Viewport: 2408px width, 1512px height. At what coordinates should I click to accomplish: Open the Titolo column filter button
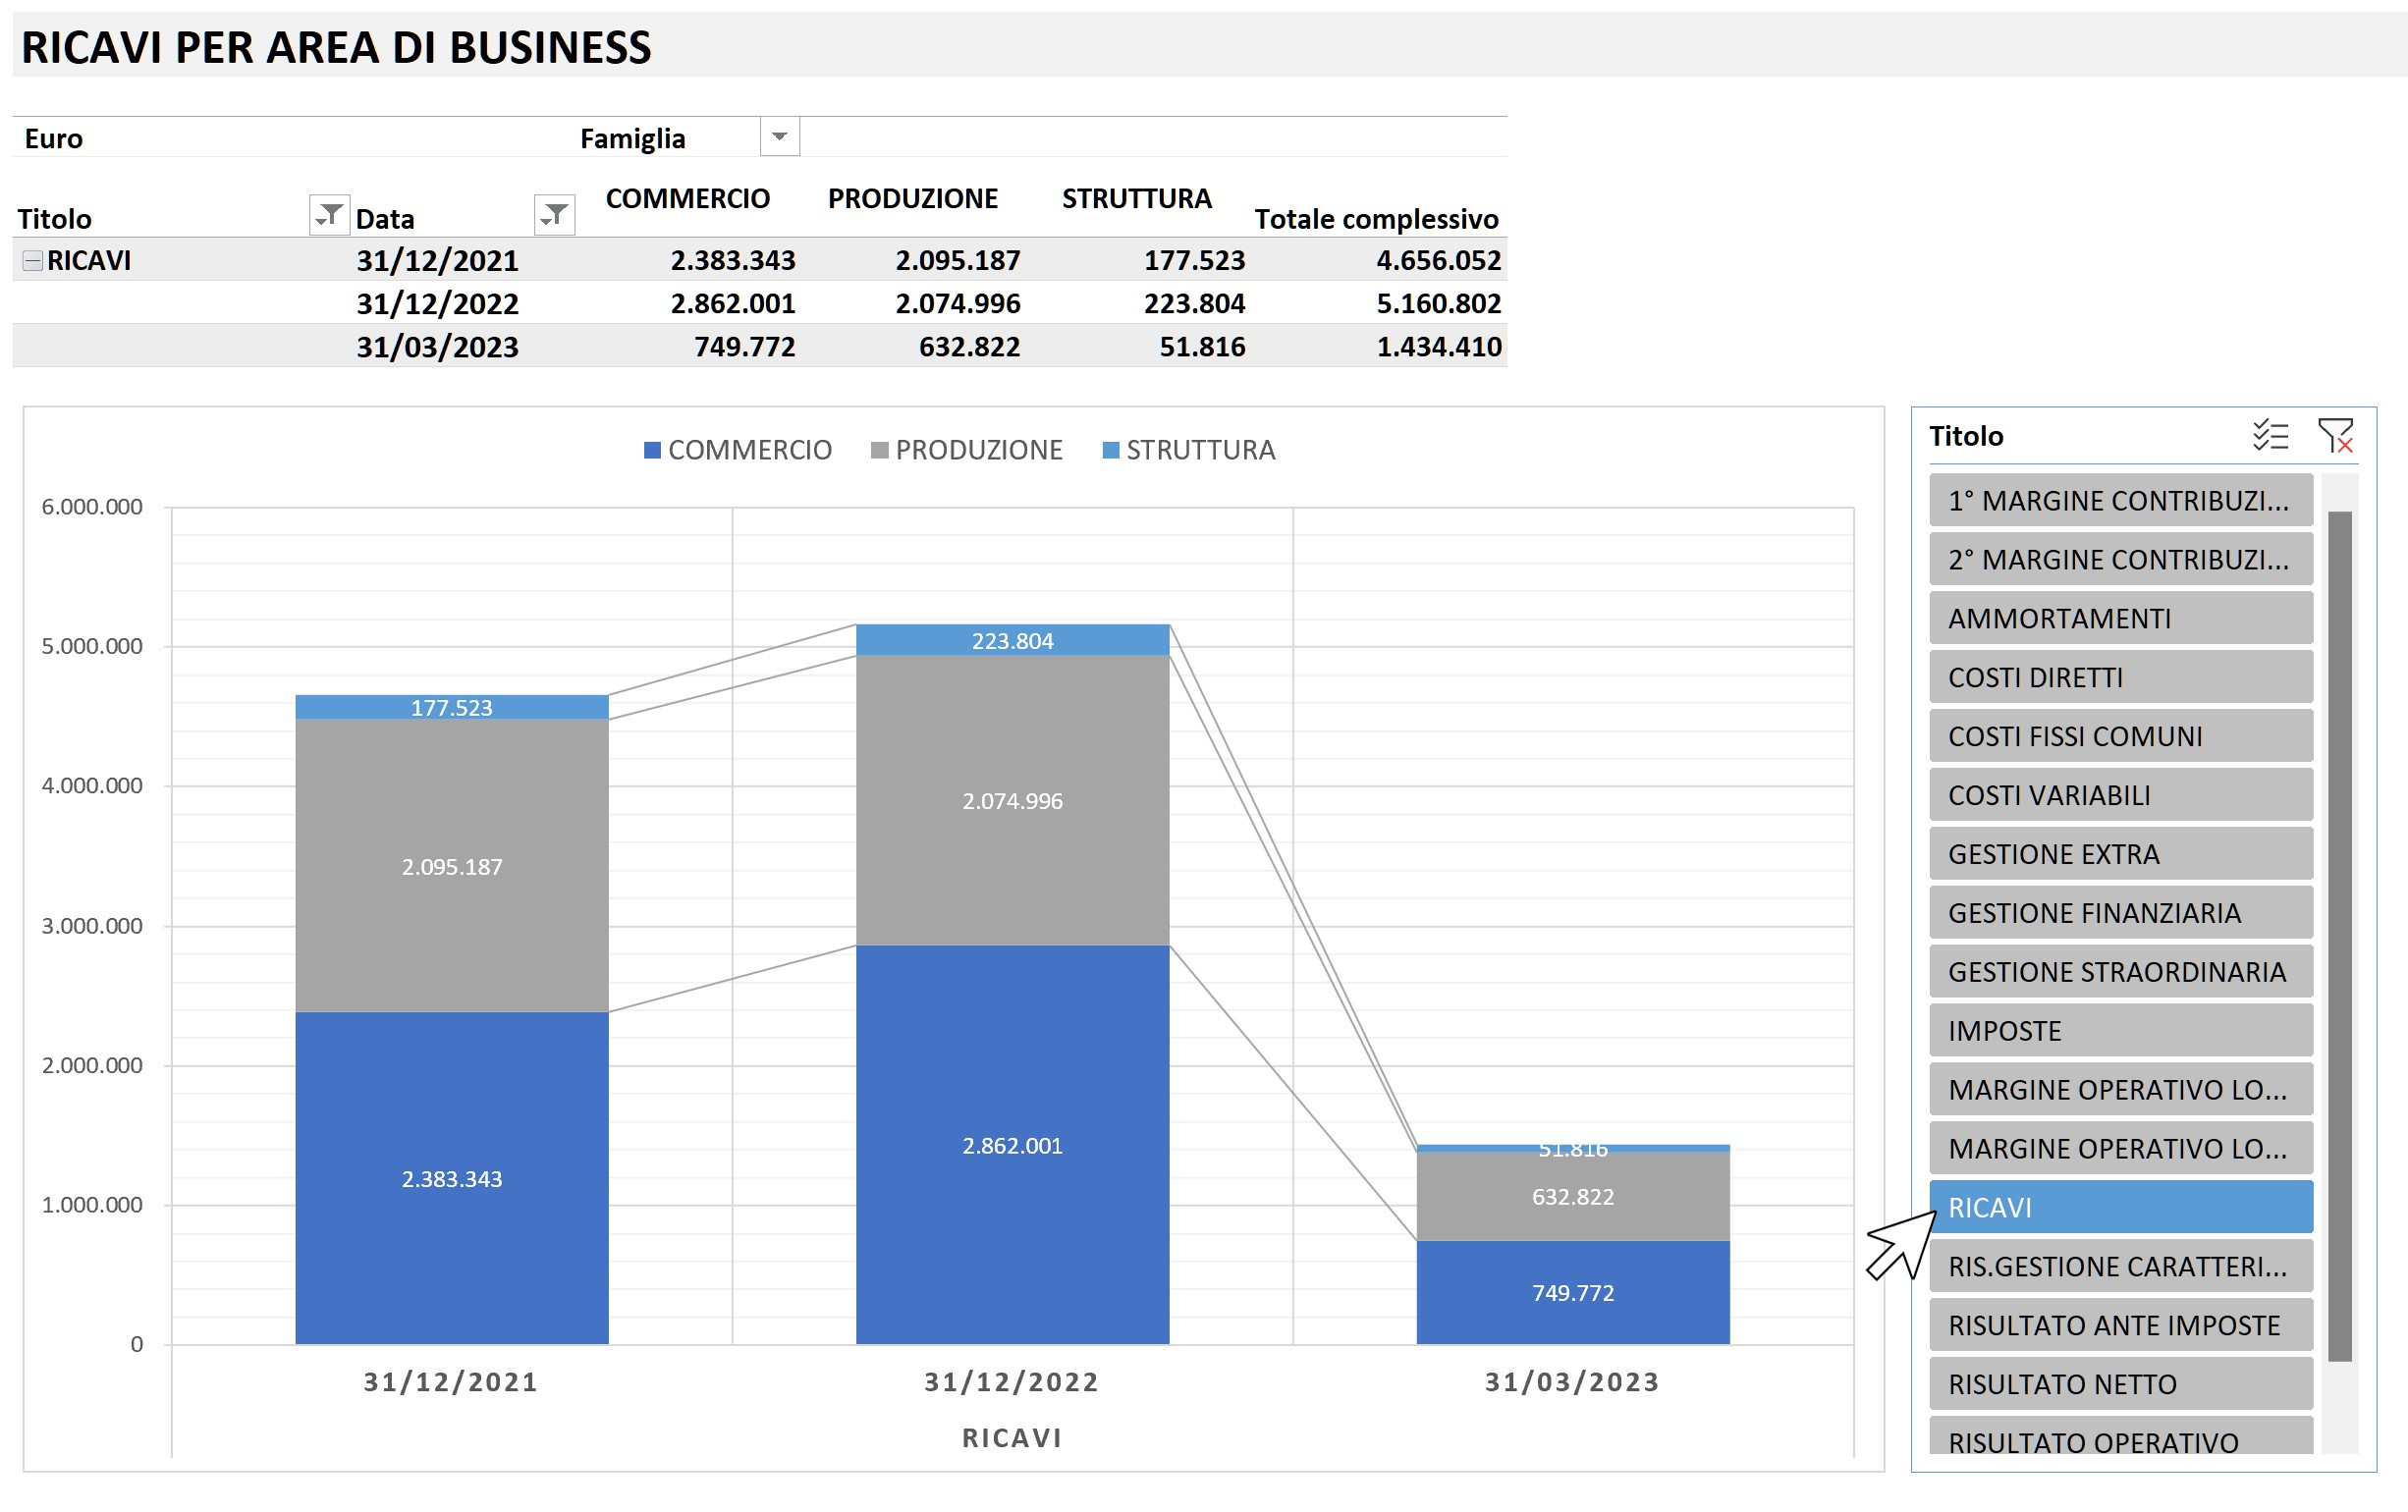pyautogui.click(x=329, y=215)
